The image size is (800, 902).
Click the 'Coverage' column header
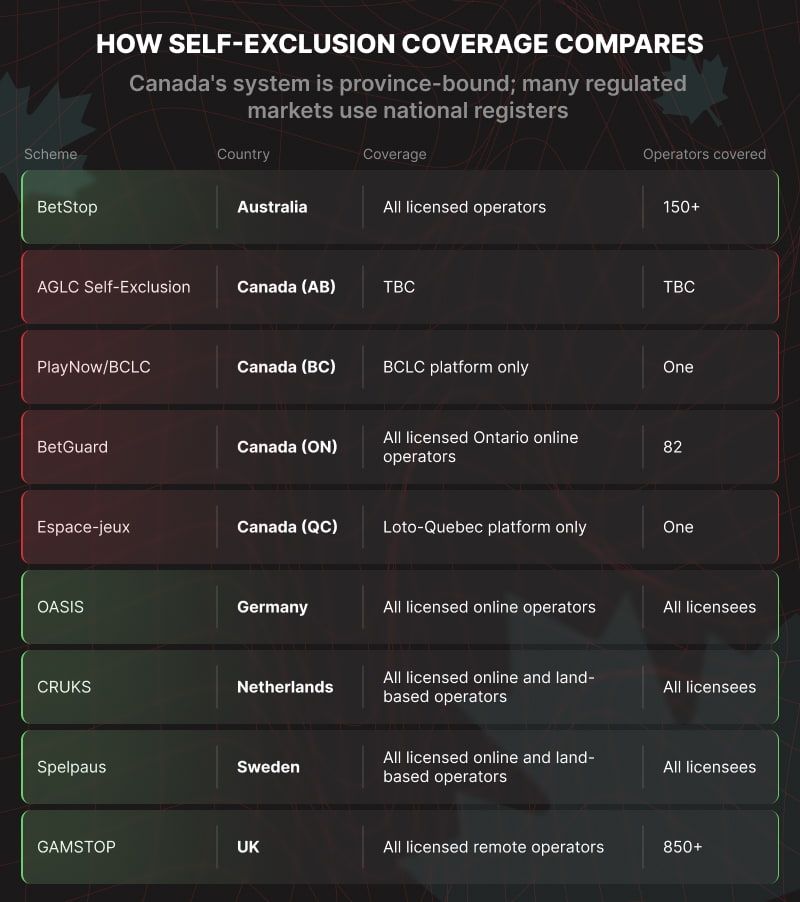tap(395, 154)
